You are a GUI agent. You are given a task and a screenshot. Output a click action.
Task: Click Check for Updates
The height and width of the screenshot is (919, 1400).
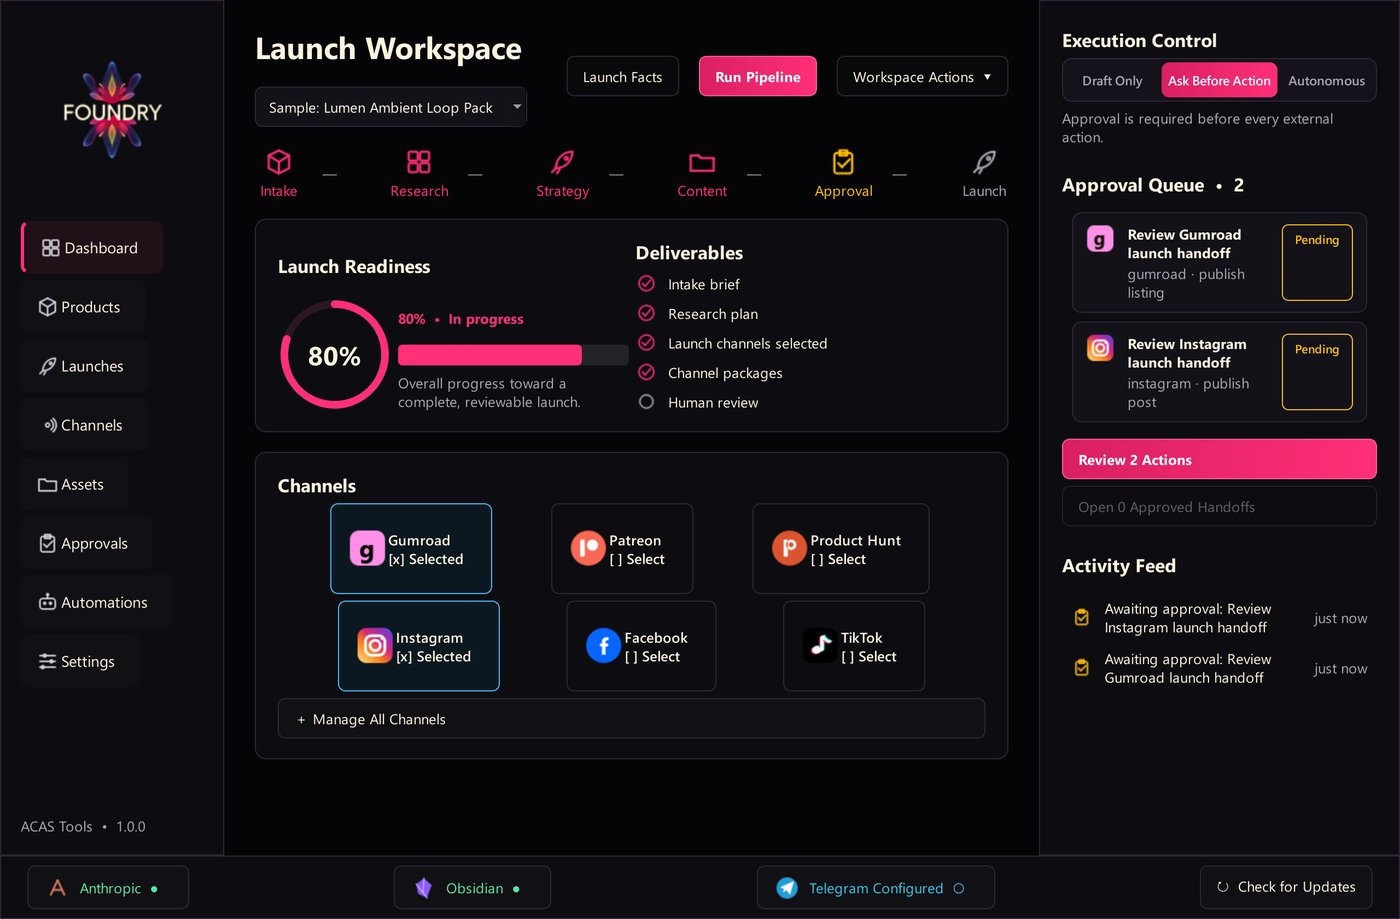tap(1286, 887)
